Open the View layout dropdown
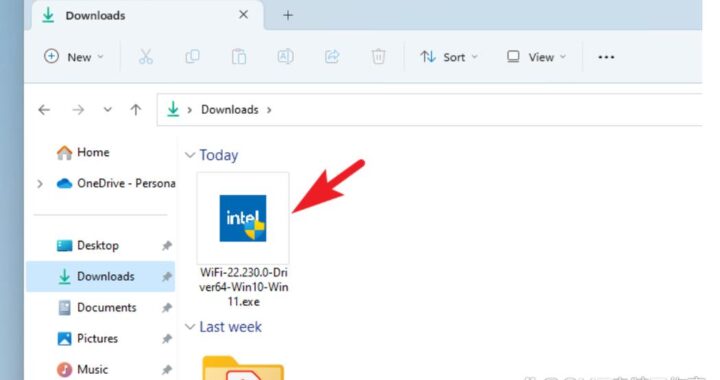Viewport: 720px width, 380px height. point(536,57)
